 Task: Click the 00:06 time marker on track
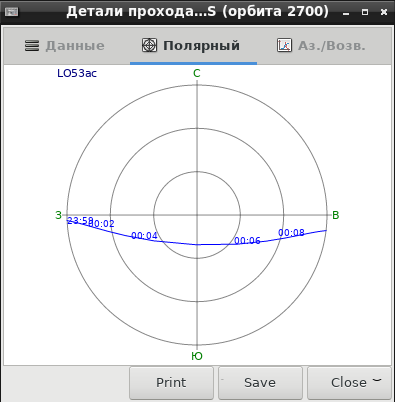pos(247,240)
